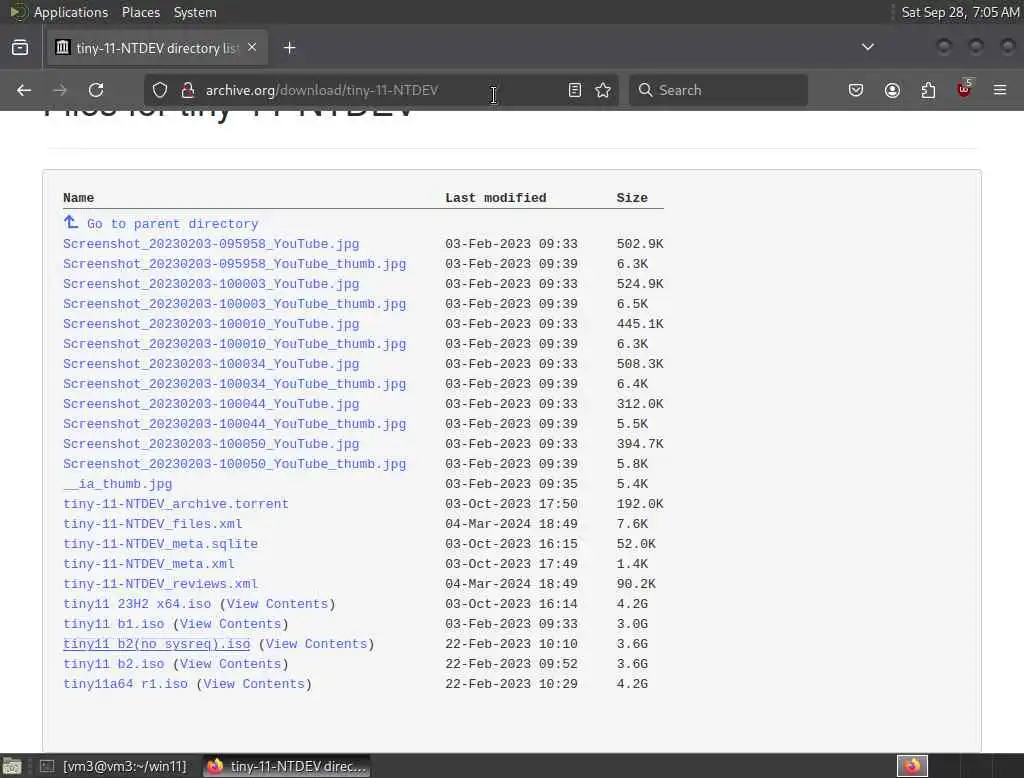Viewport: 1024px width, 778px height.
Task: Open Screenshot_20230203-100050_YouTube.jpg
Action: 211,444
